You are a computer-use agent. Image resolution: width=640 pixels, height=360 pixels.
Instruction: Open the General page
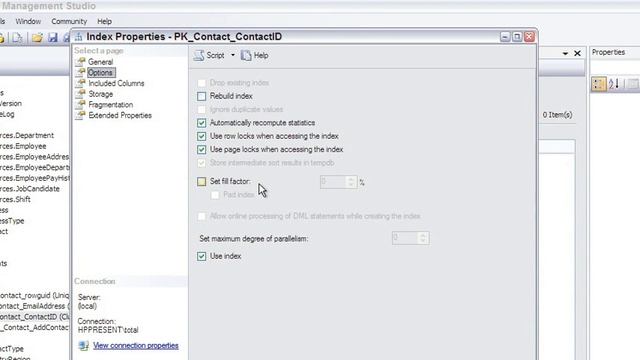100,62
